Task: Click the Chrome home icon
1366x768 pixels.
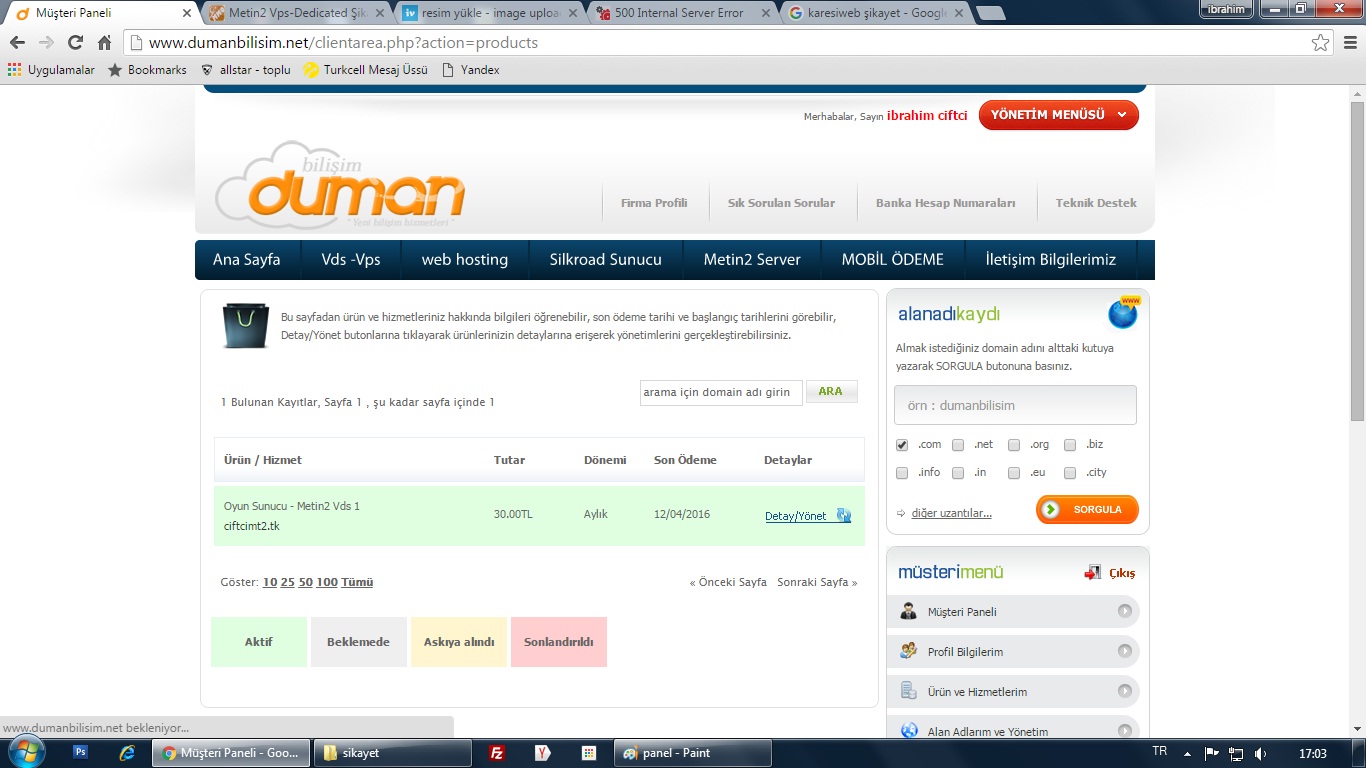Action: click(x=104, y=43)
